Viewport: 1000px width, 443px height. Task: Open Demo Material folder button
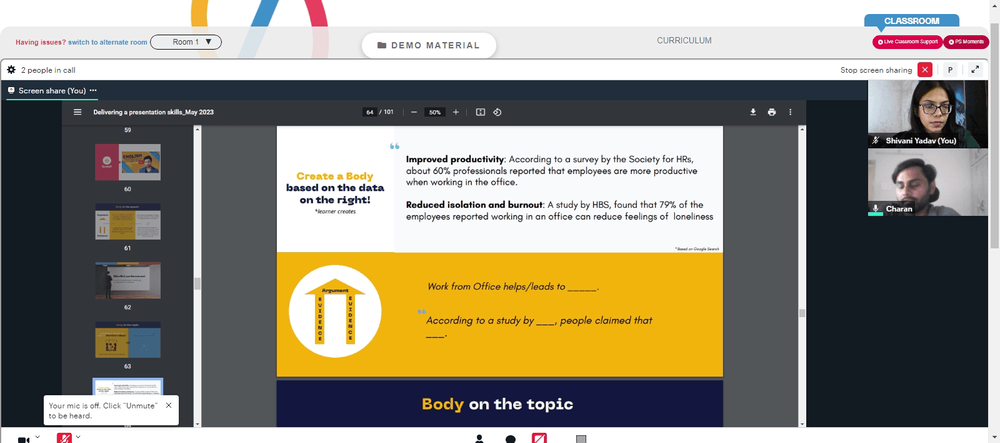(x=429, y=45)
